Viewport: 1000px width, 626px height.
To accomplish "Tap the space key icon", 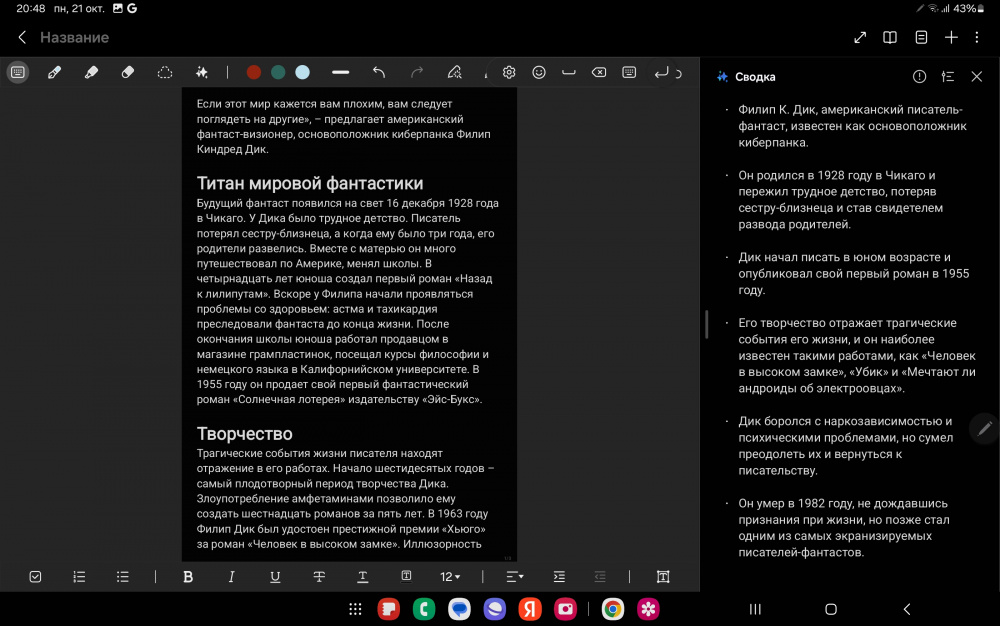I will [568, 73].
